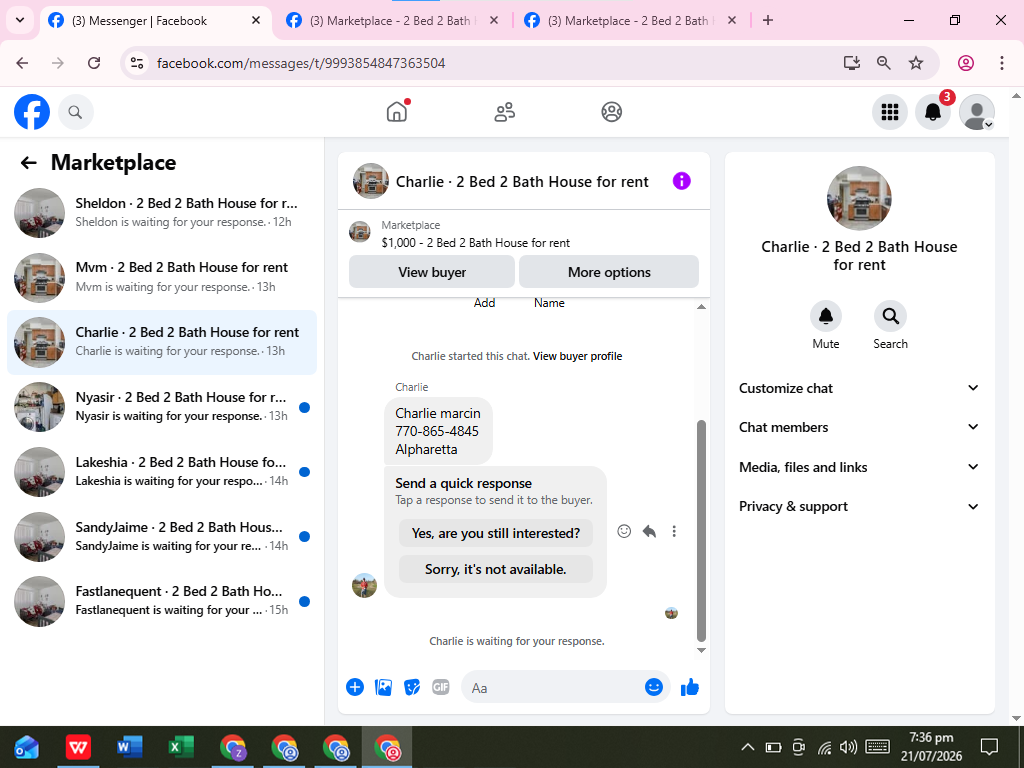Click the address bar URL
This screenshot has height=768, width=1024.
300,63
